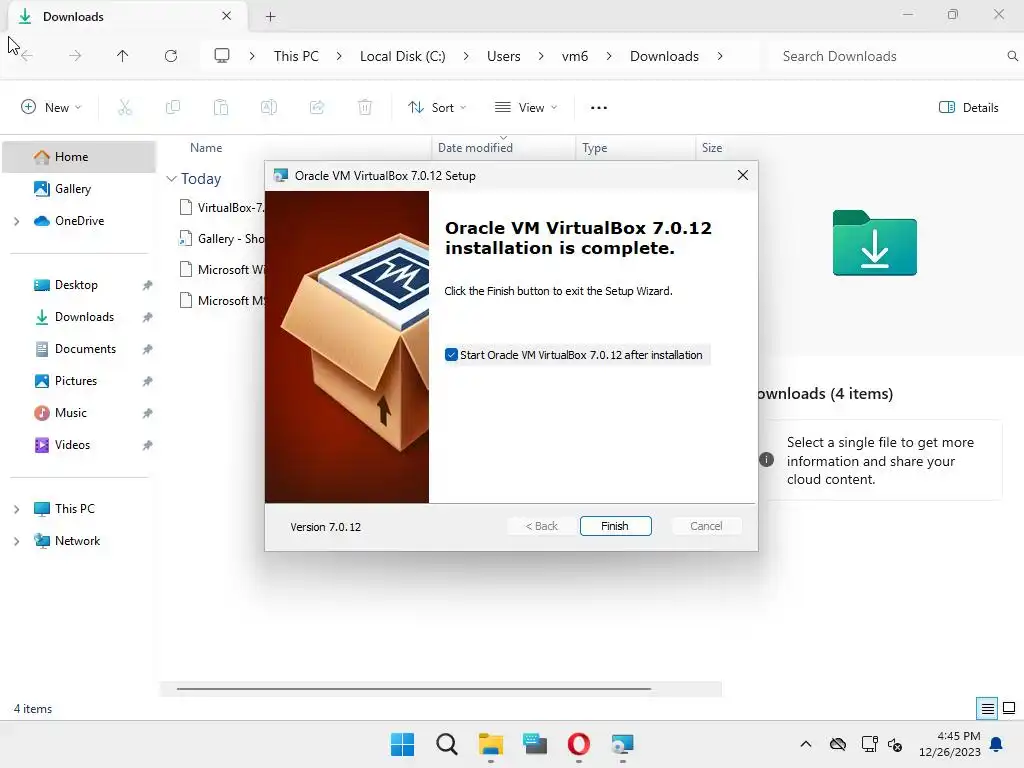Open the See more ellipsis menu
The image size is (1024, 768).
click(x=599, y=107)
